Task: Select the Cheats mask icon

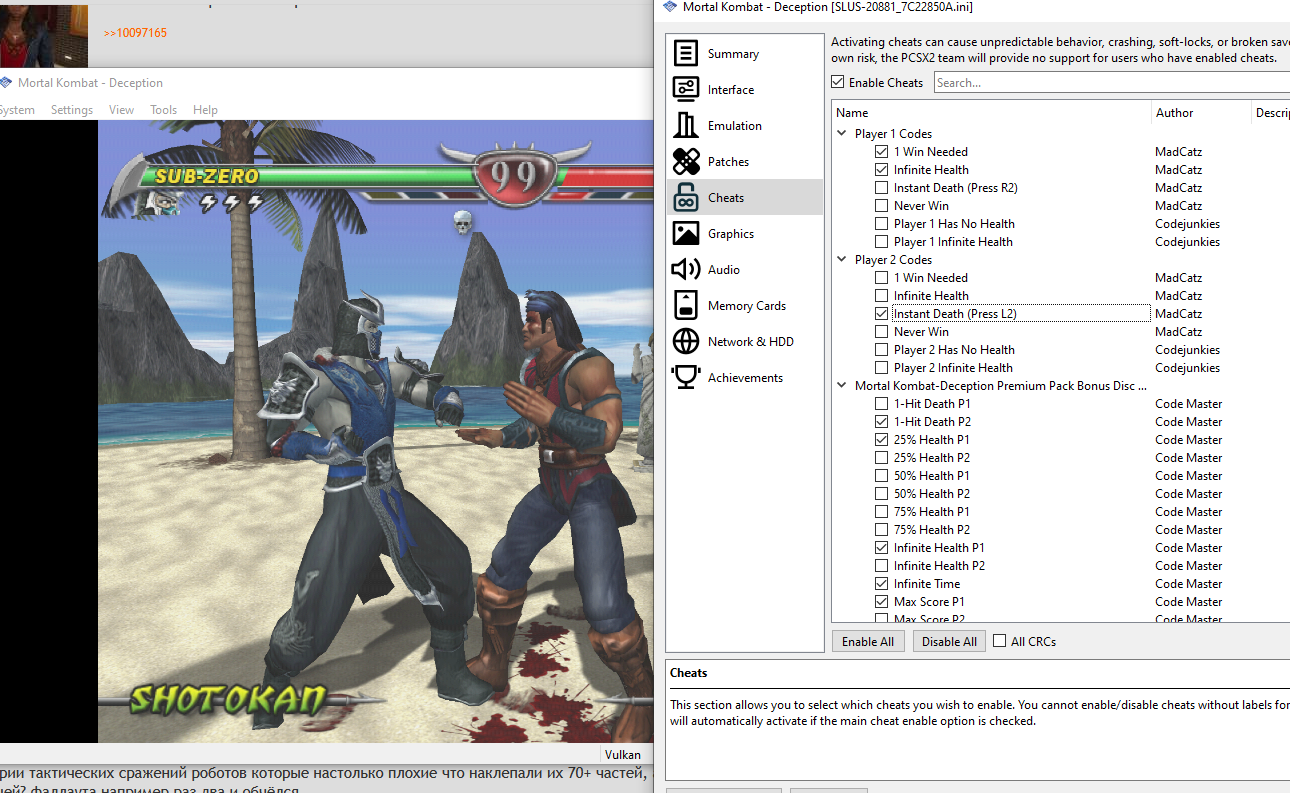Action: [686, 198]
